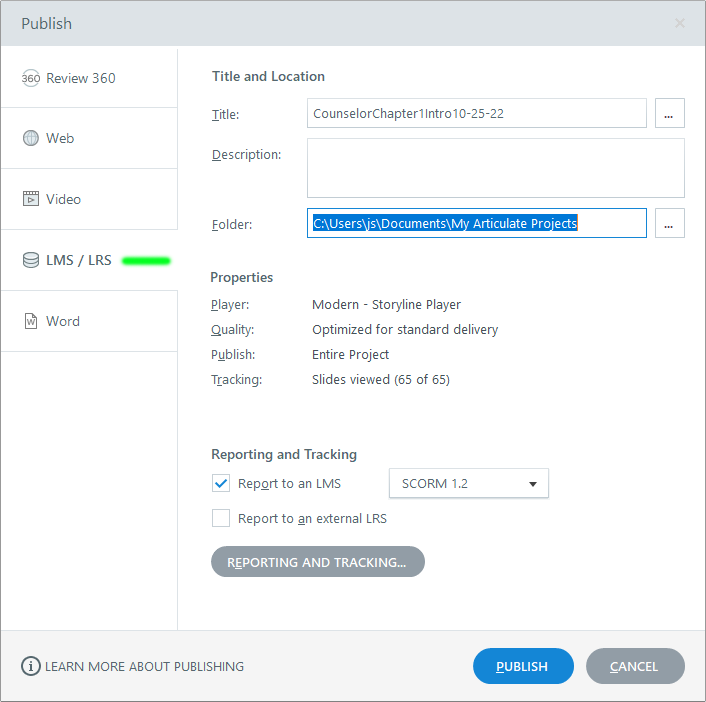This screenshot has width=706, height=702.
Task: Click the info icon beside Learn More
Action: (31, 666)
